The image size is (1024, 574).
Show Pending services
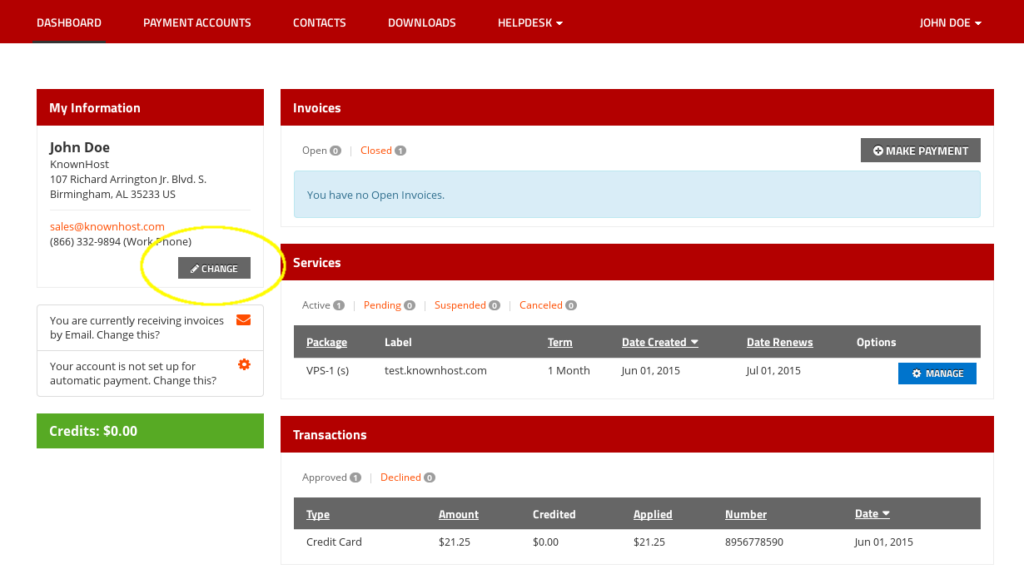[389, 305]
